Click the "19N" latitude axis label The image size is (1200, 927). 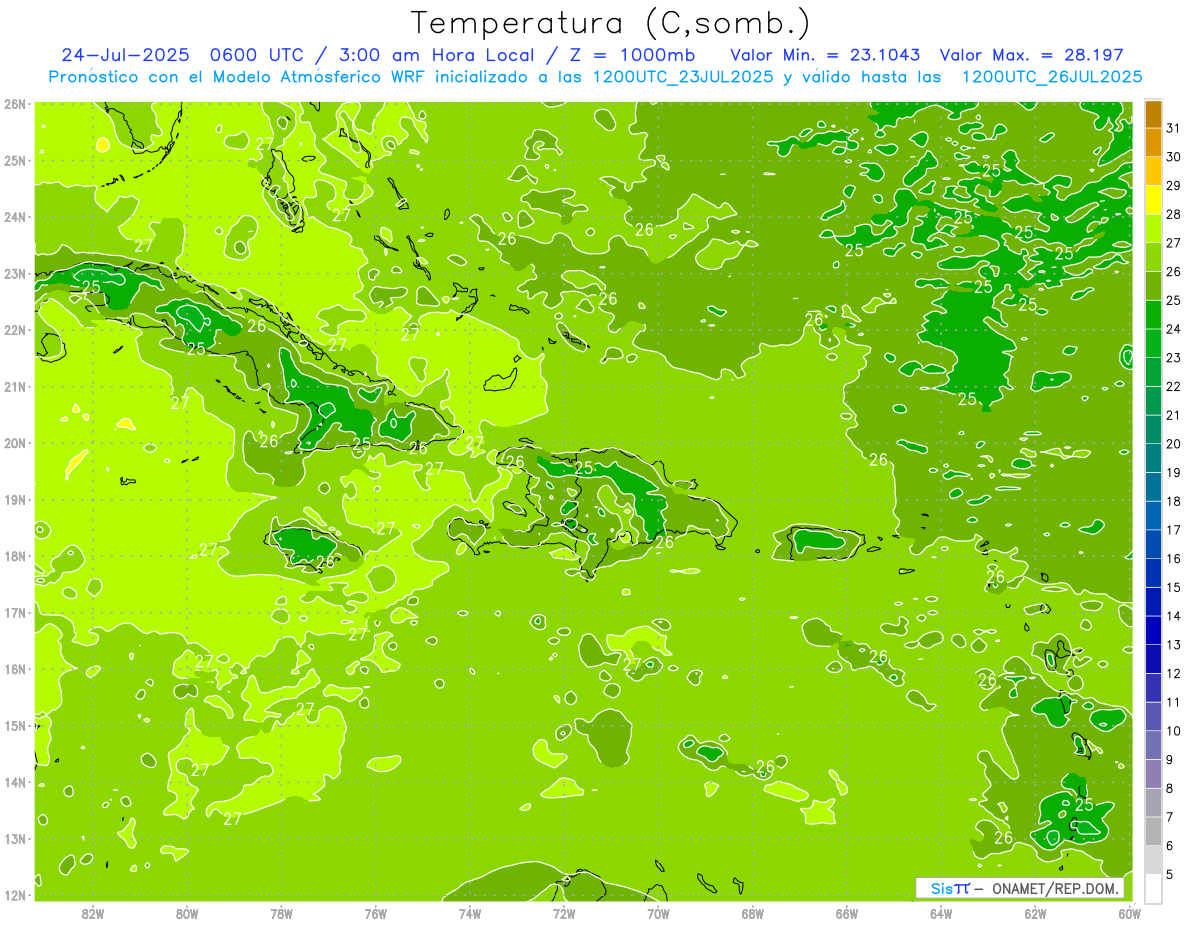pyautogui.click(x=15, y=500)
